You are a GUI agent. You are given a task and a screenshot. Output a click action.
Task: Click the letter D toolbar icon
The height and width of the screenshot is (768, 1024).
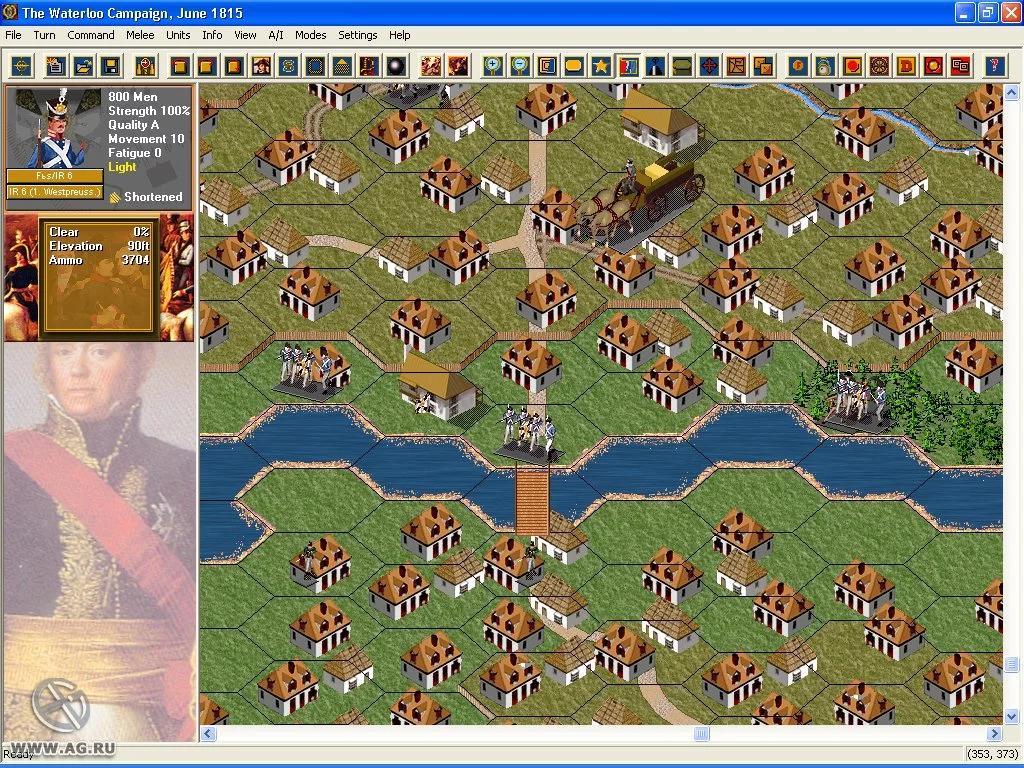pos(906,66)
